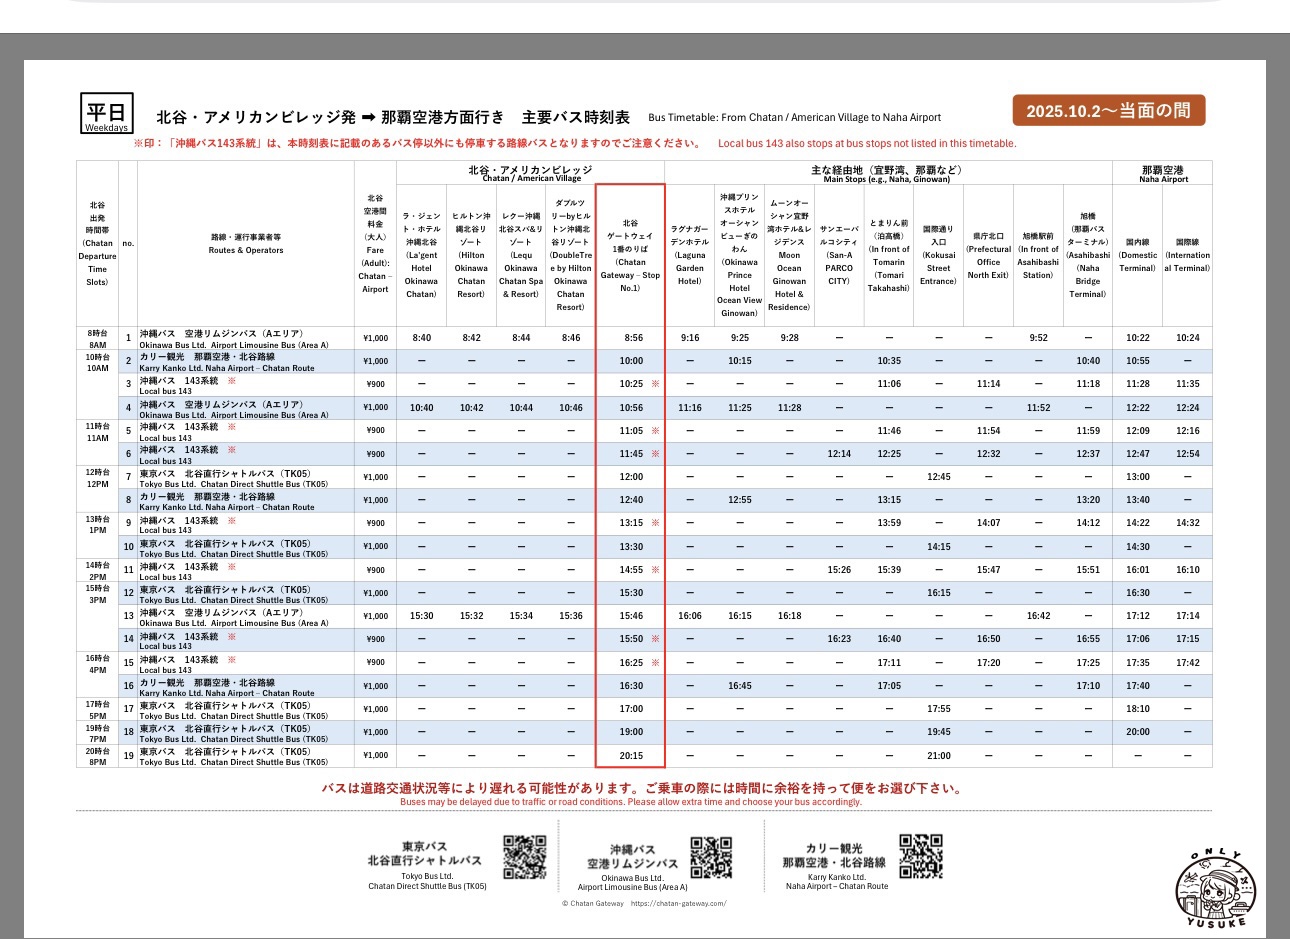Switch to the Domestic Terminal column
1290x939 pixels.
click(x=1136, y=255)
